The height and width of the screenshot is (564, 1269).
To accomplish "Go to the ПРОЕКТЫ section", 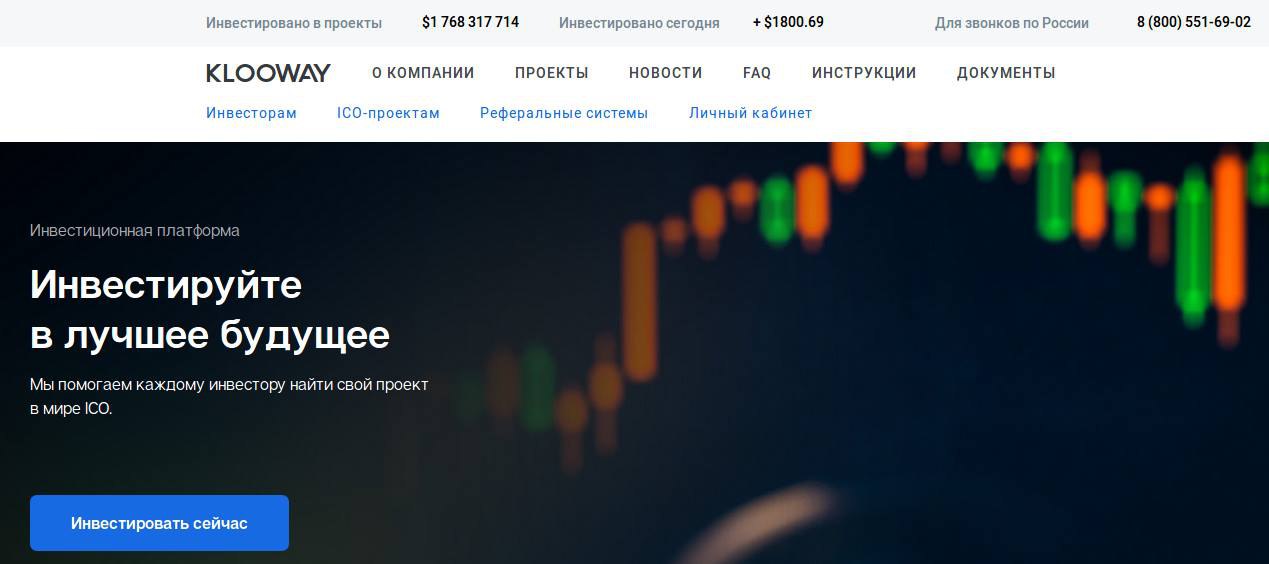I will [552, 73].
